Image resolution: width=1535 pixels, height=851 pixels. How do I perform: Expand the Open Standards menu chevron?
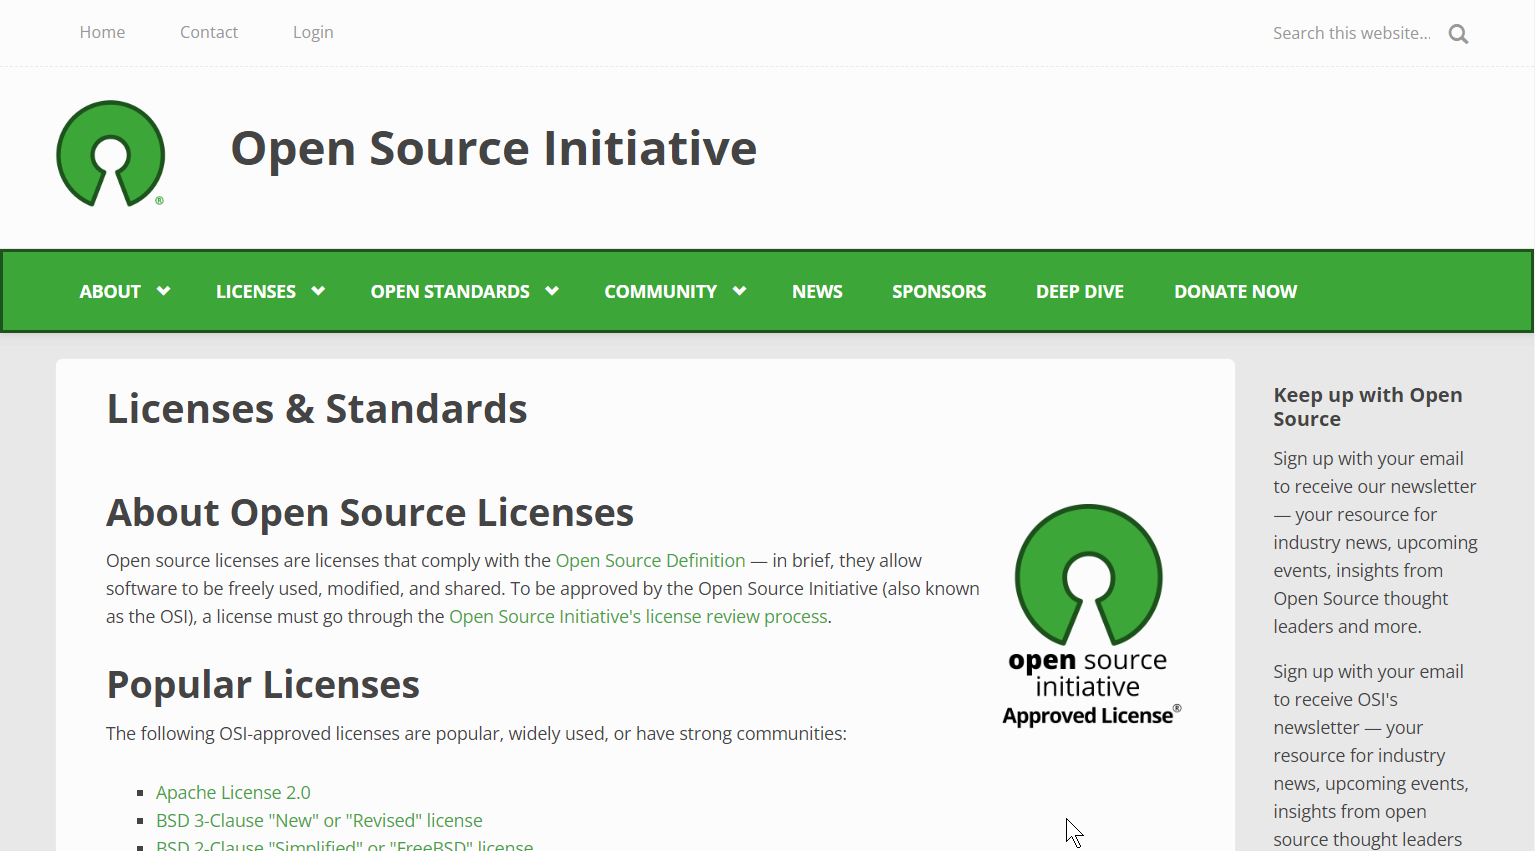coord(552,291)
